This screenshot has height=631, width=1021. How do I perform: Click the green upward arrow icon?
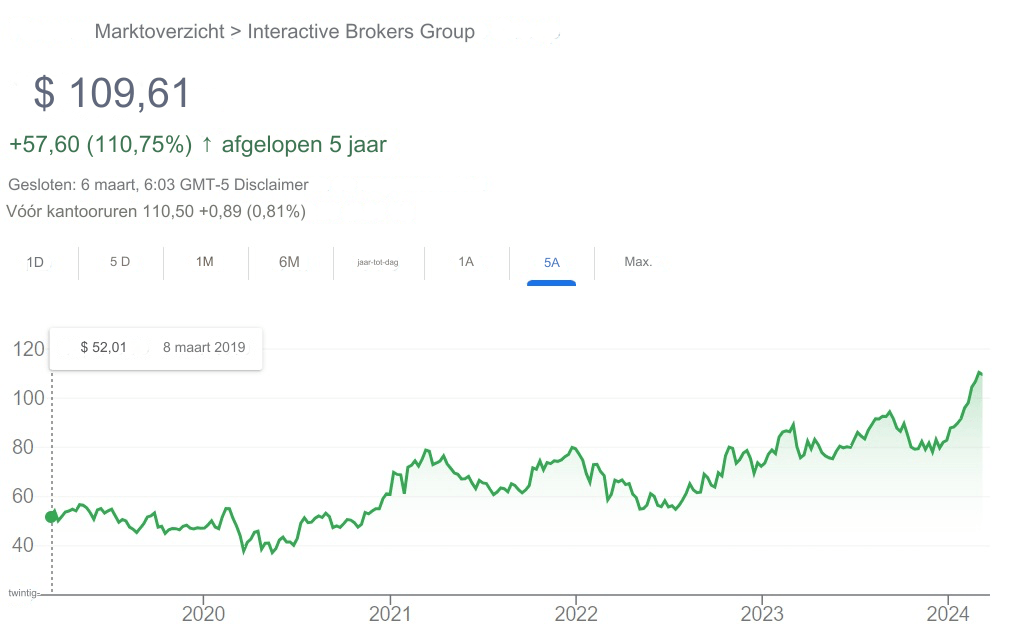pyautogui.click(x=207, y=144)
